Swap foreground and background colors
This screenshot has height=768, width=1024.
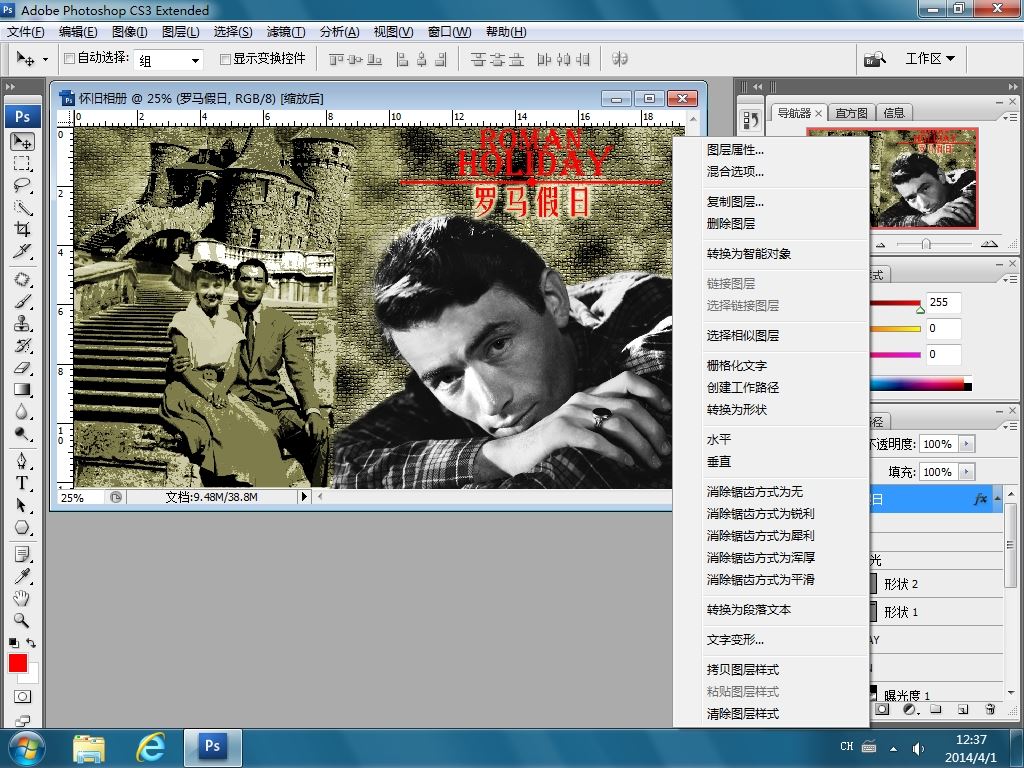(x=31, y=643)
